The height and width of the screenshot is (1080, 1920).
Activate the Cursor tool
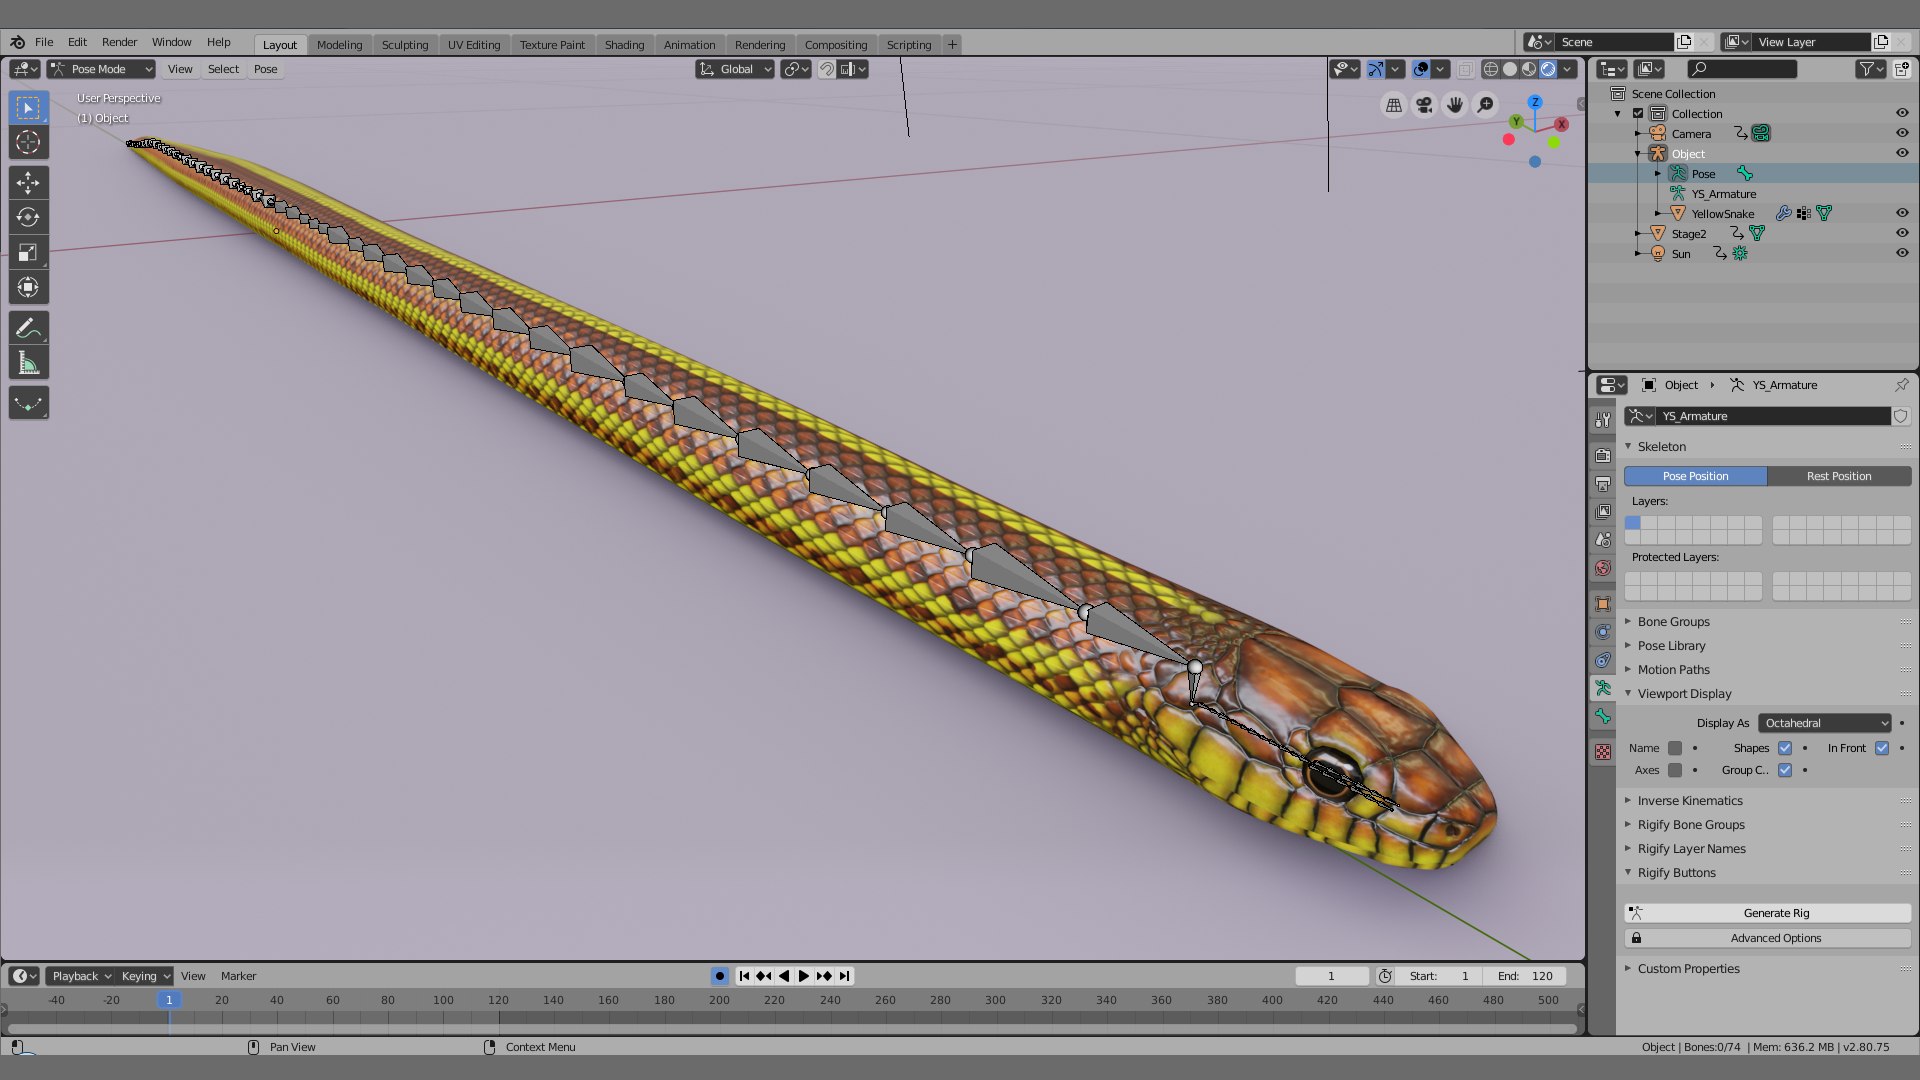[x=28, y=143]
